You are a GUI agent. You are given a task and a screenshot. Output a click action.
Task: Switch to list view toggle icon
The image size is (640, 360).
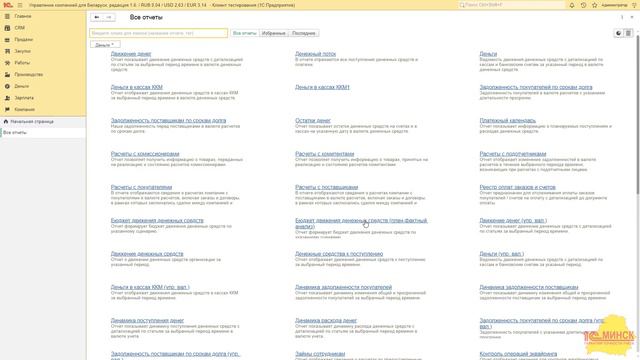(629, 33)
